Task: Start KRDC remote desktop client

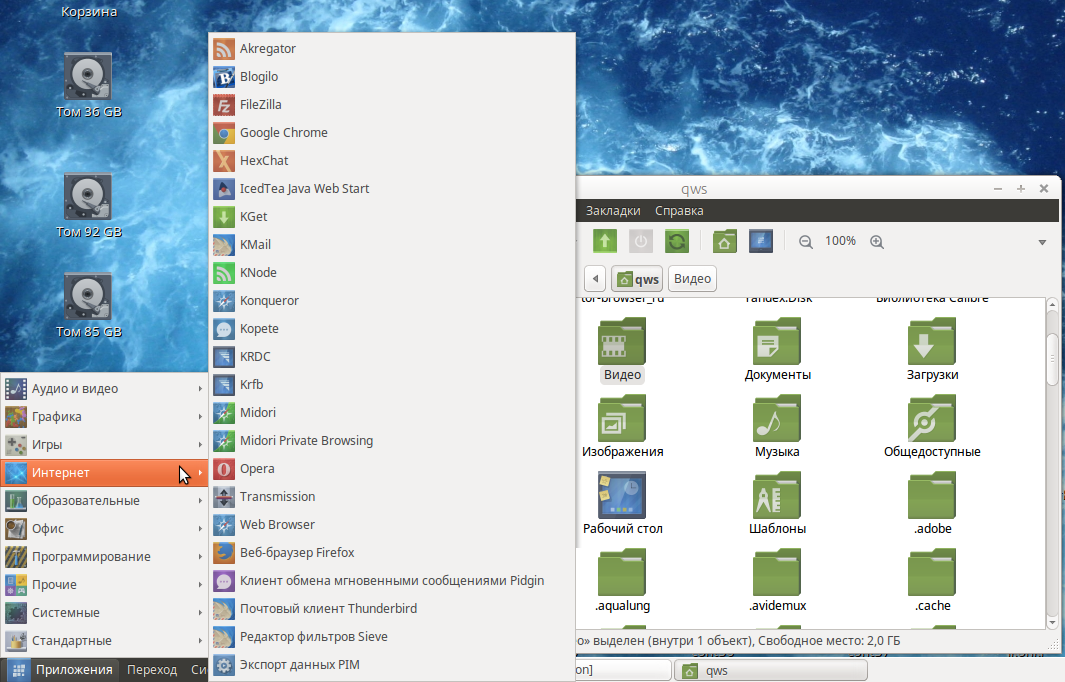Action: pos(392,357)
